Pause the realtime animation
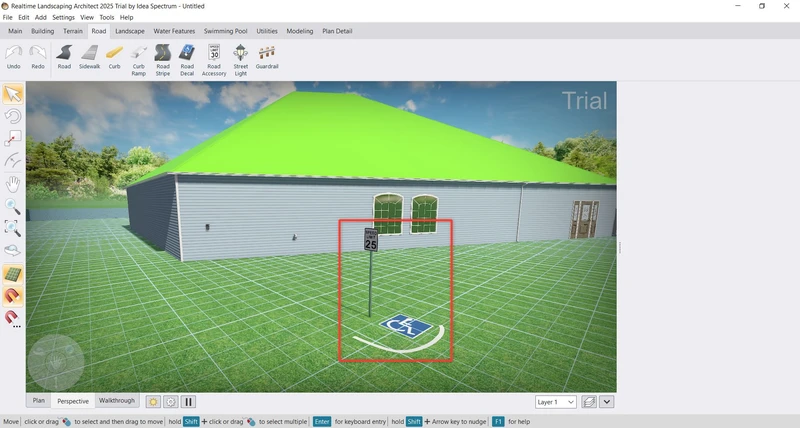This screenshot has height=428, width=800. click(188, 402)
